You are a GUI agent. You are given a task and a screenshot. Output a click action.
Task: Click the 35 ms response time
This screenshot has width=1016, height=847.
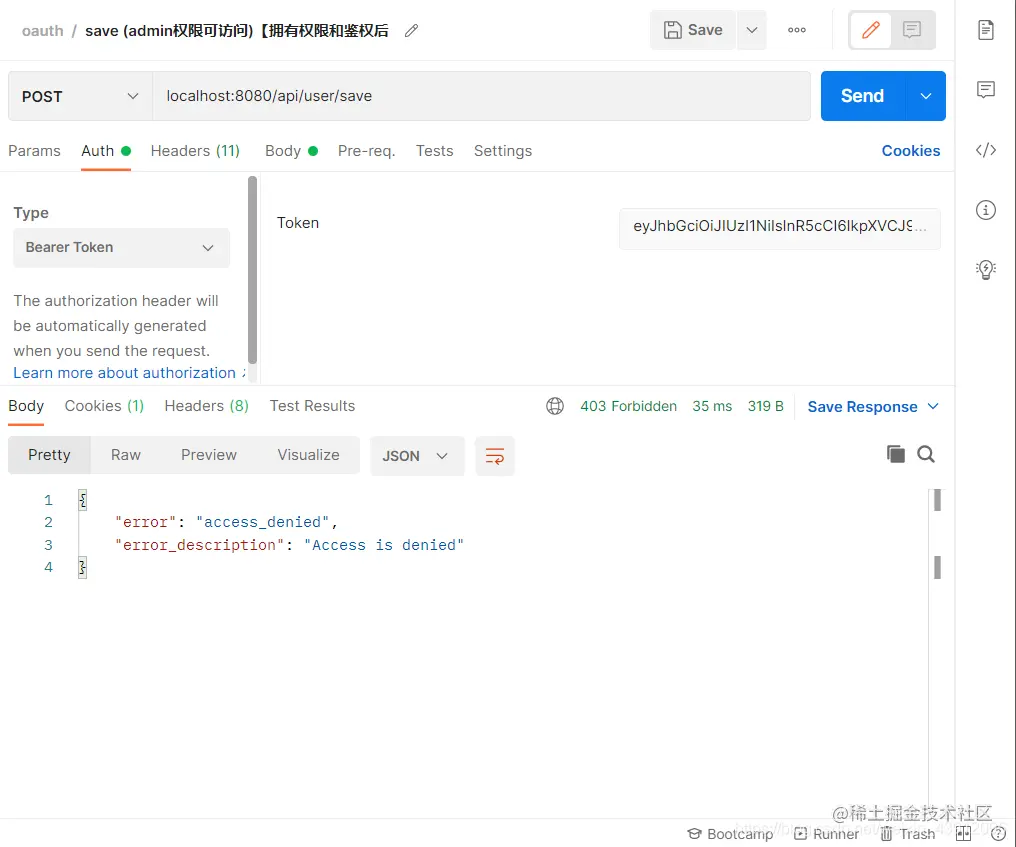point(712,406)
